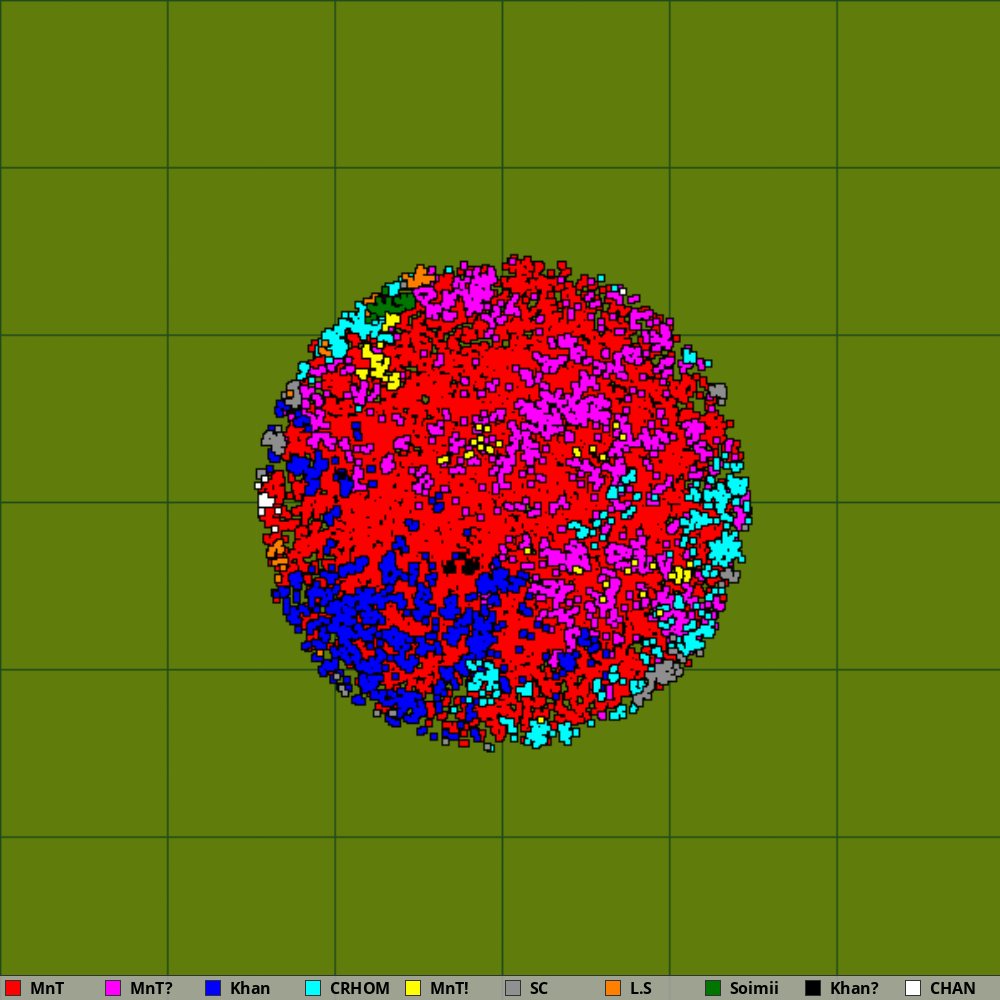Click the blue Khan legend swatch

[x=213, y=988]
